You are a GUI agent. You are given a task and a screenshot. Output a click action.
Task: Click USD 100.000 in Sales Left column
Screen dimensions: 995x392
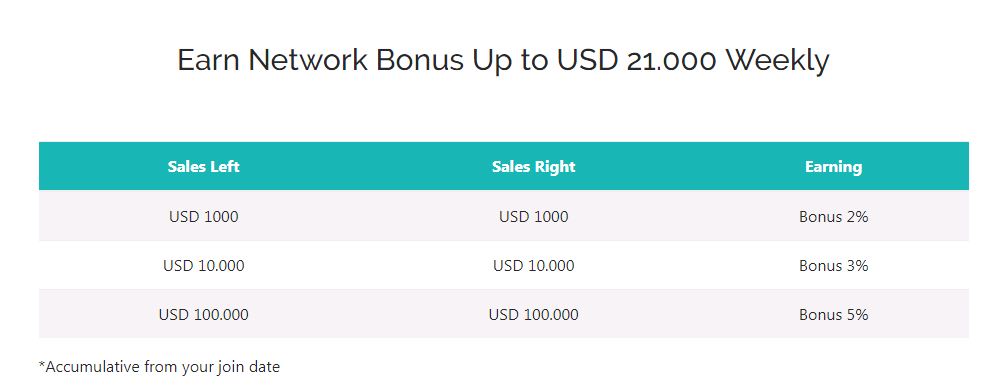204,314
